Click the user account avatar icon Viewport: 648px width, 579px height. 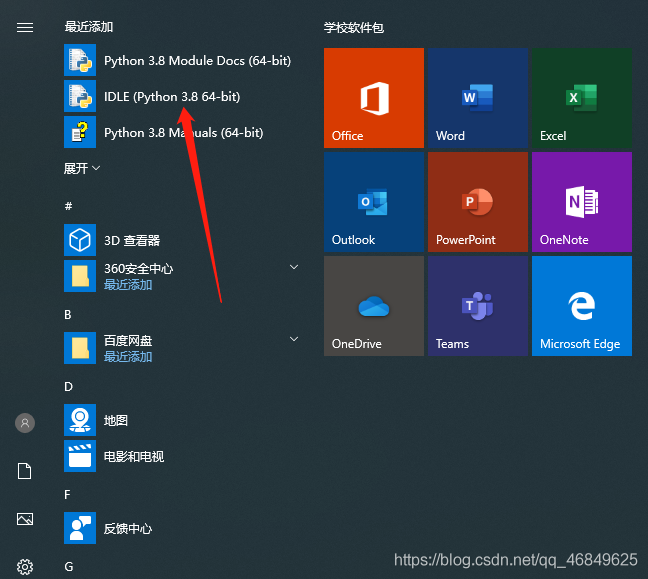tap(25, 423)
